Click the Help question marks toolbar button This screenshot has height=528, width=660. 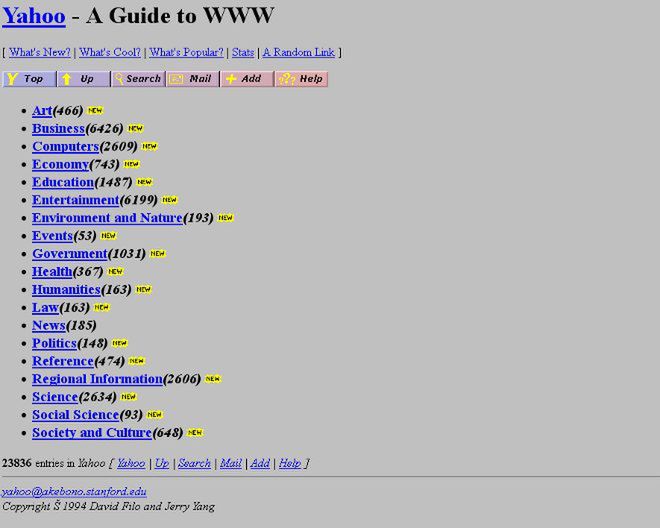301,79
